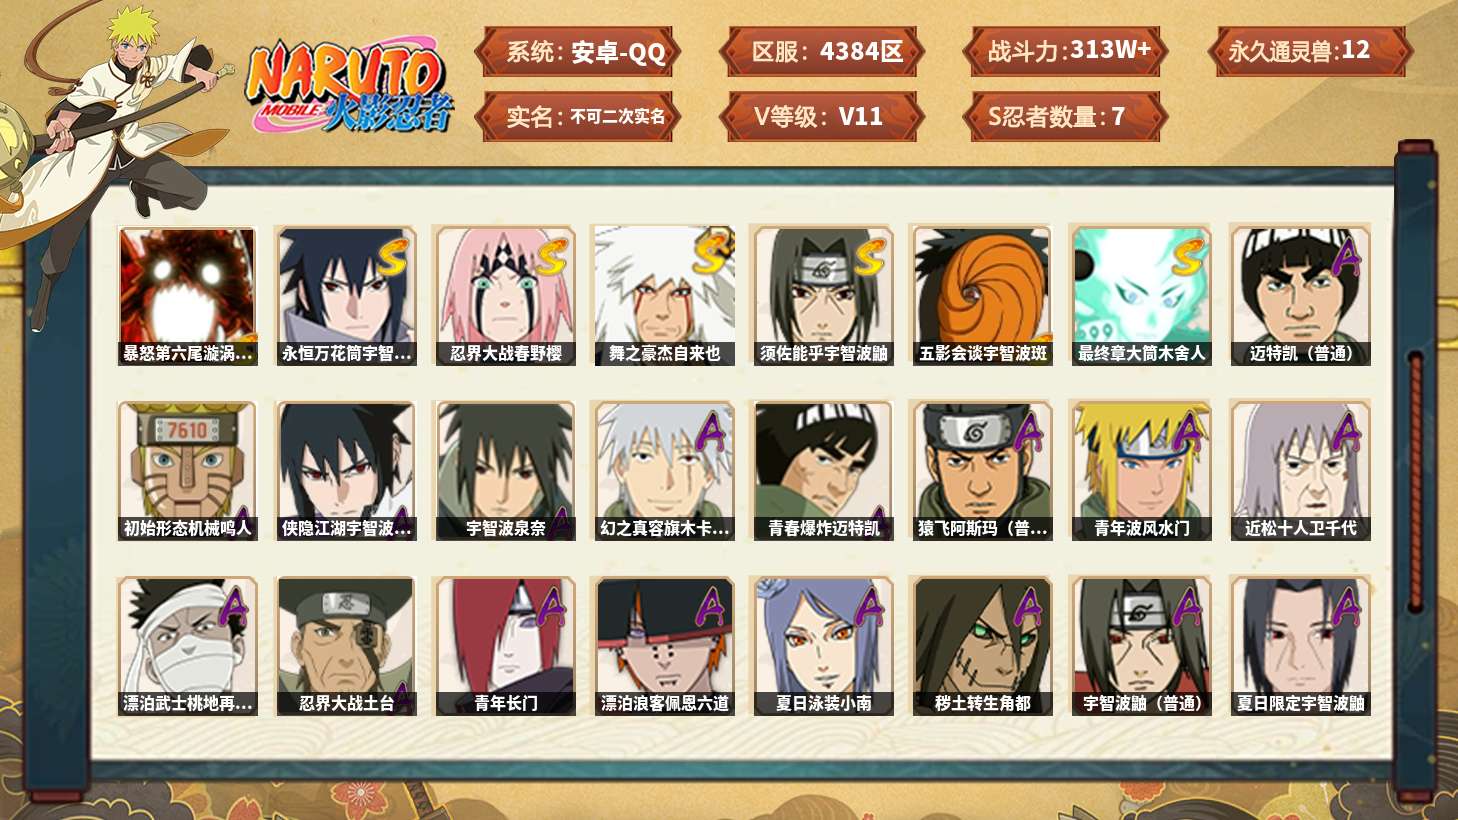Select the 五影会谈宇智波斑 masked portrait

coord(982,296)
